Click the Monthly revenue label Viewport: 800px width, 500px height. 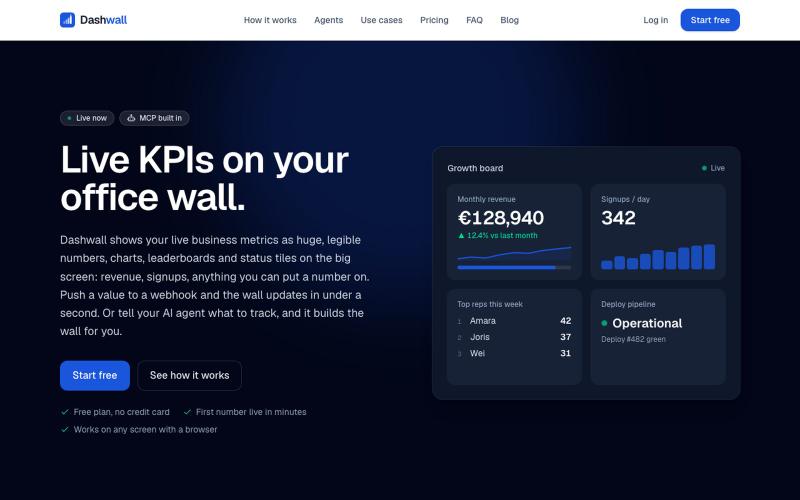coord(486,199)
